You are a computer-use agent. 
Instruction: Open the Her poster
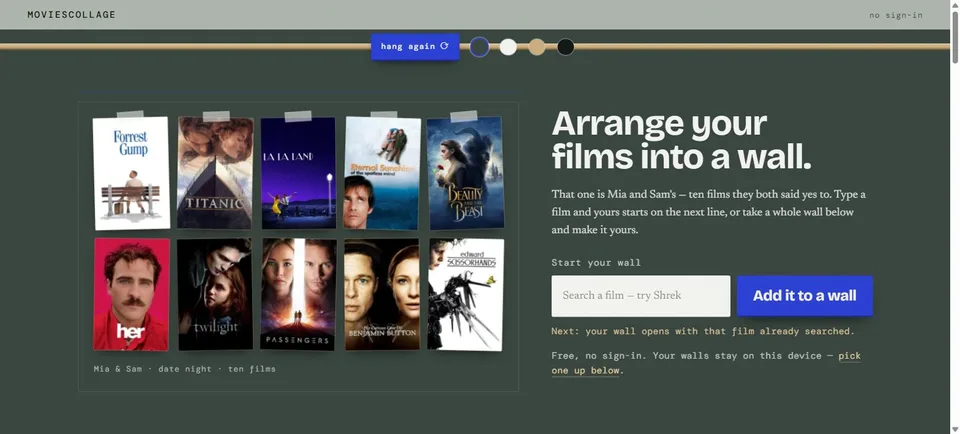[131, 294]
